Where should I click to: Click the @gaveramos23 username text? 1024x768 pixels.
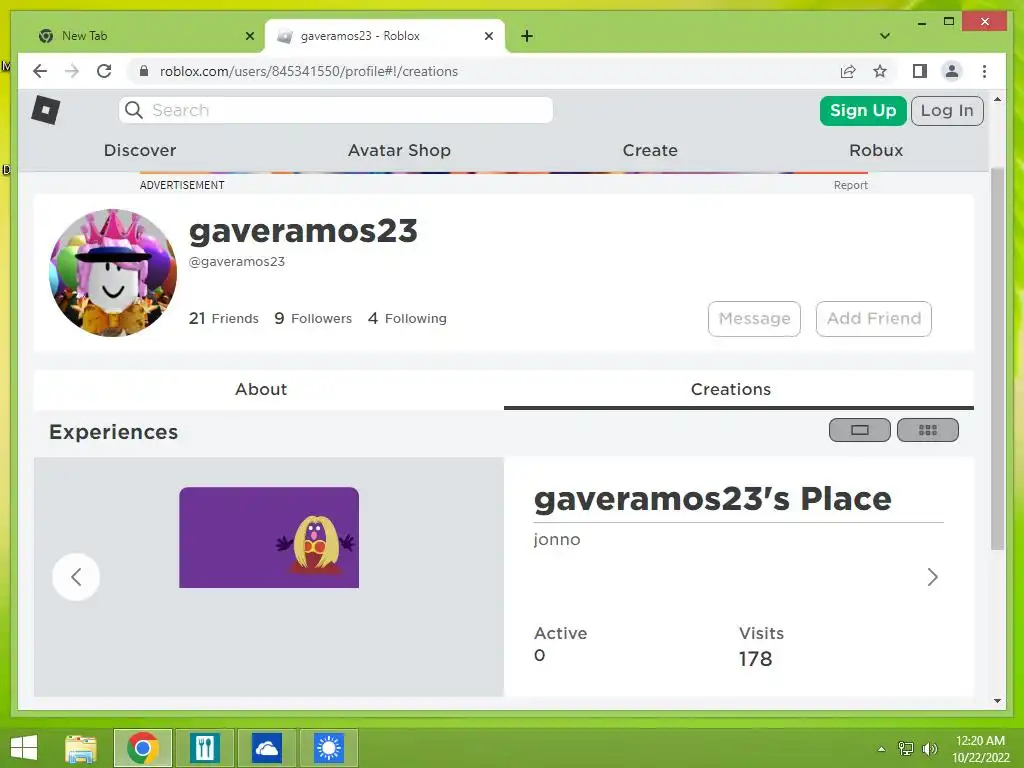tap(236, 261)
